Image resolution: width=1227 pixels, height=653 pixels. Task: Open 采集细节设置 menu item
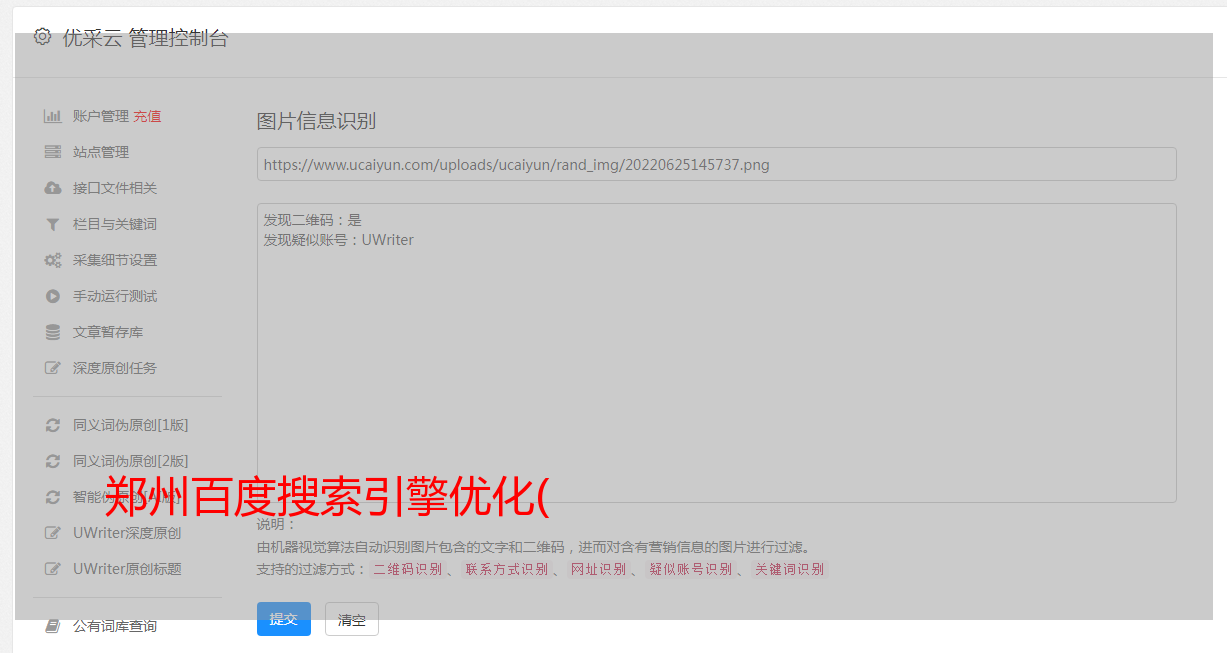pos(115,260)
